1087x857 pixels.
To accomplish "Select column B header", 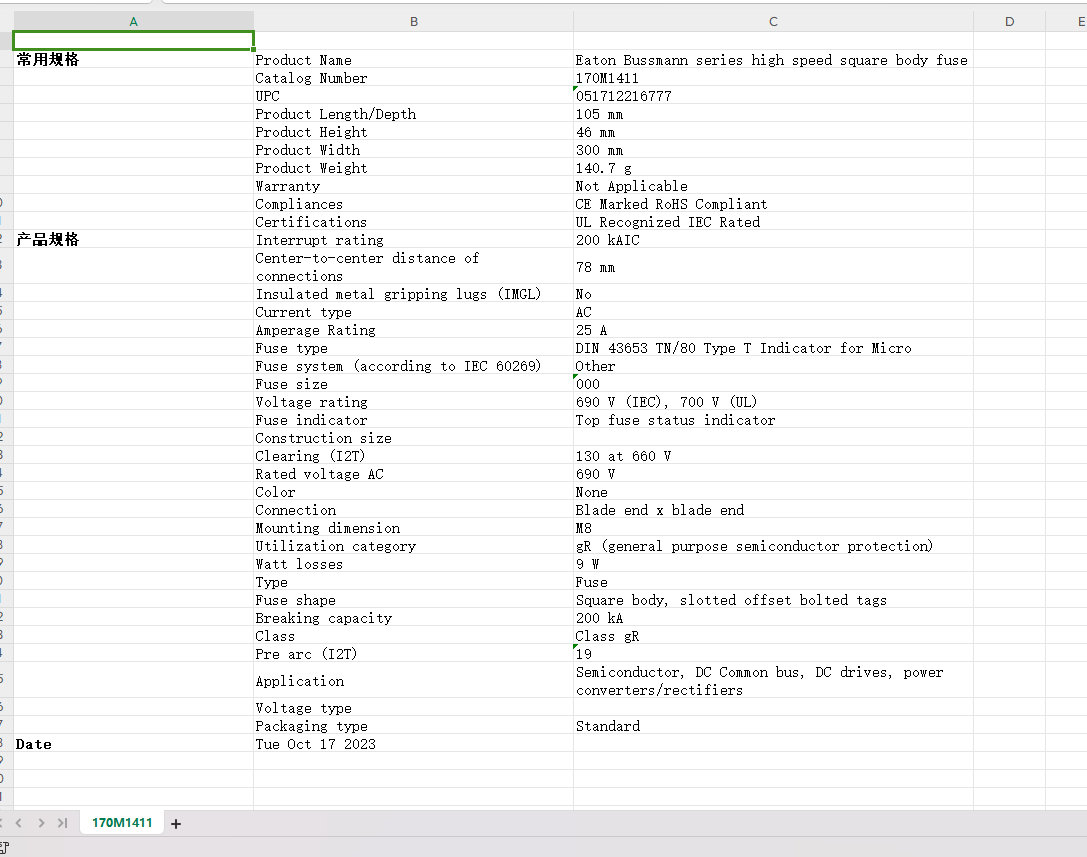I will tap(414, 21).
